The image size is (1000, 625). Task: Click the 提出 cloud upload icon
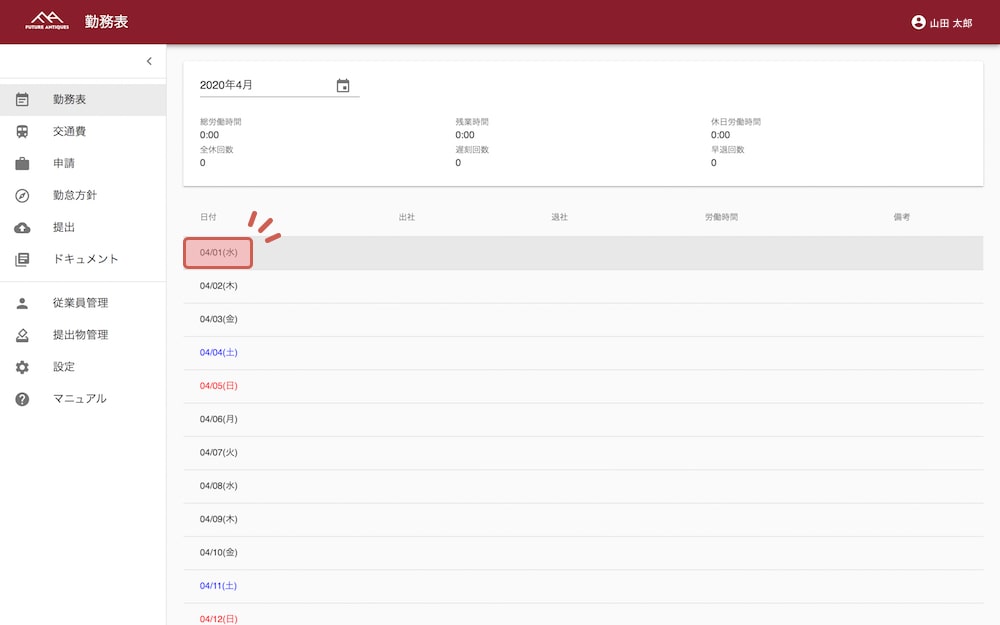pyautogui.click(x=22, y=228)
